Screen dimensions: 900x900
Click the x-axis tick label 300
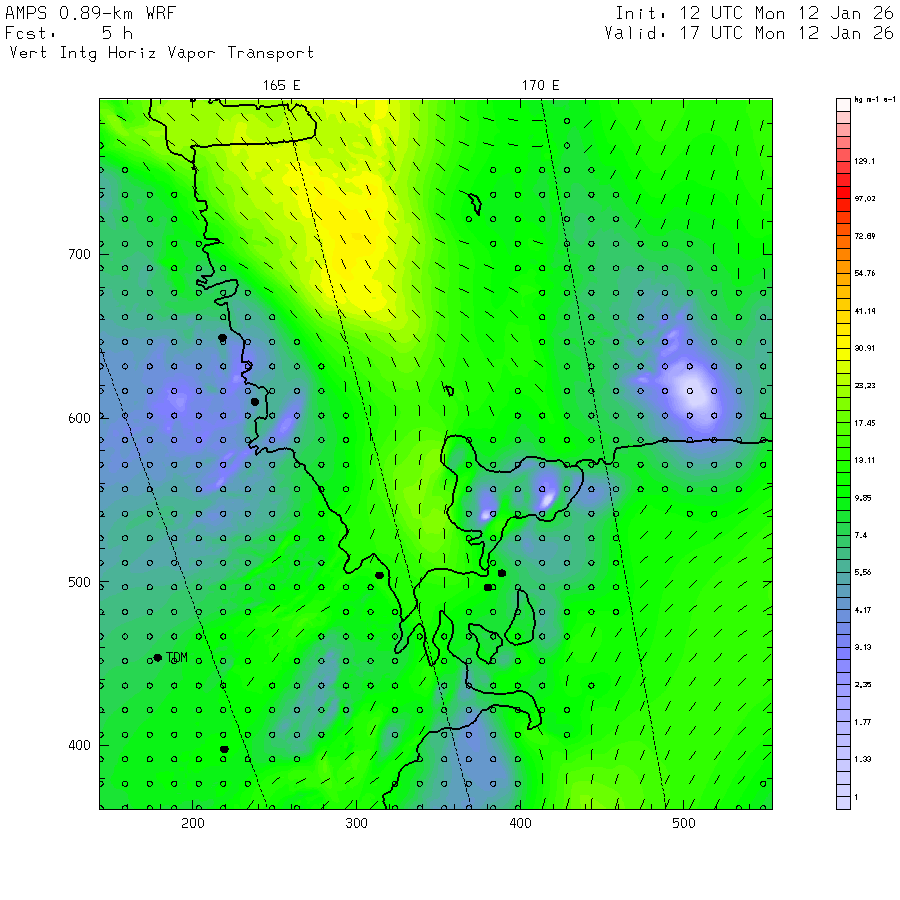click(356, 823)
